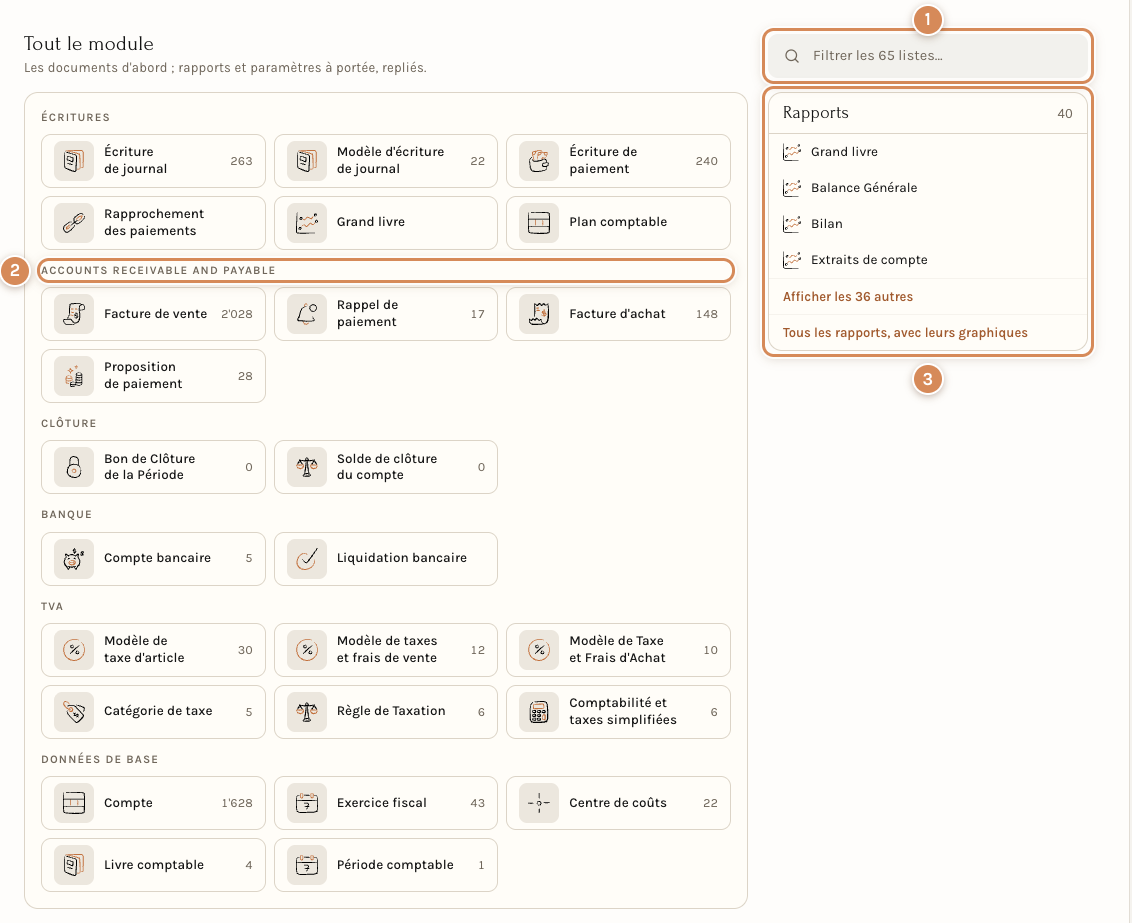Open the Modèle de taxe d'article card
The height and width of the screenshot is (923, 1132).
pyautogui.click(x=153, y=649)
